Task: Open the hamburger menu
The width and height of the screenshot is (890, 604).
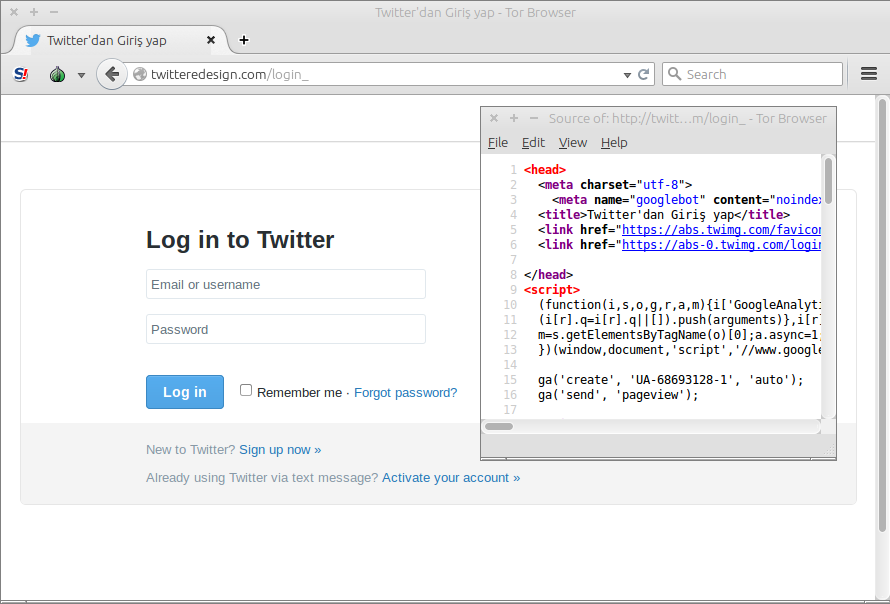Action: click(x=869, y=74)
